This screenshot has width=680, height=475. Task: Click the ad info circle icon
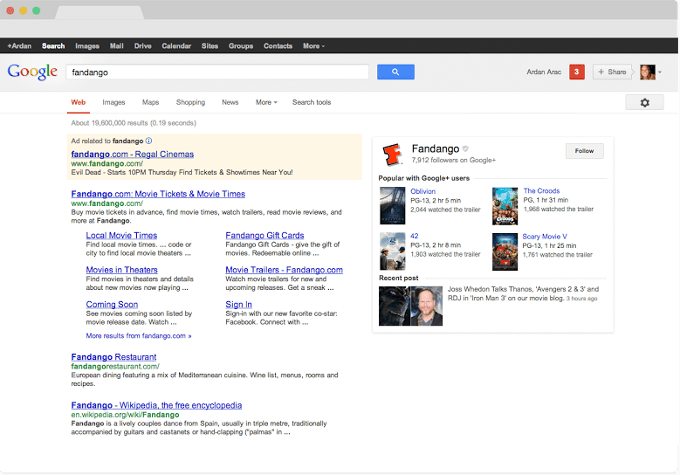tap(149, 141)
